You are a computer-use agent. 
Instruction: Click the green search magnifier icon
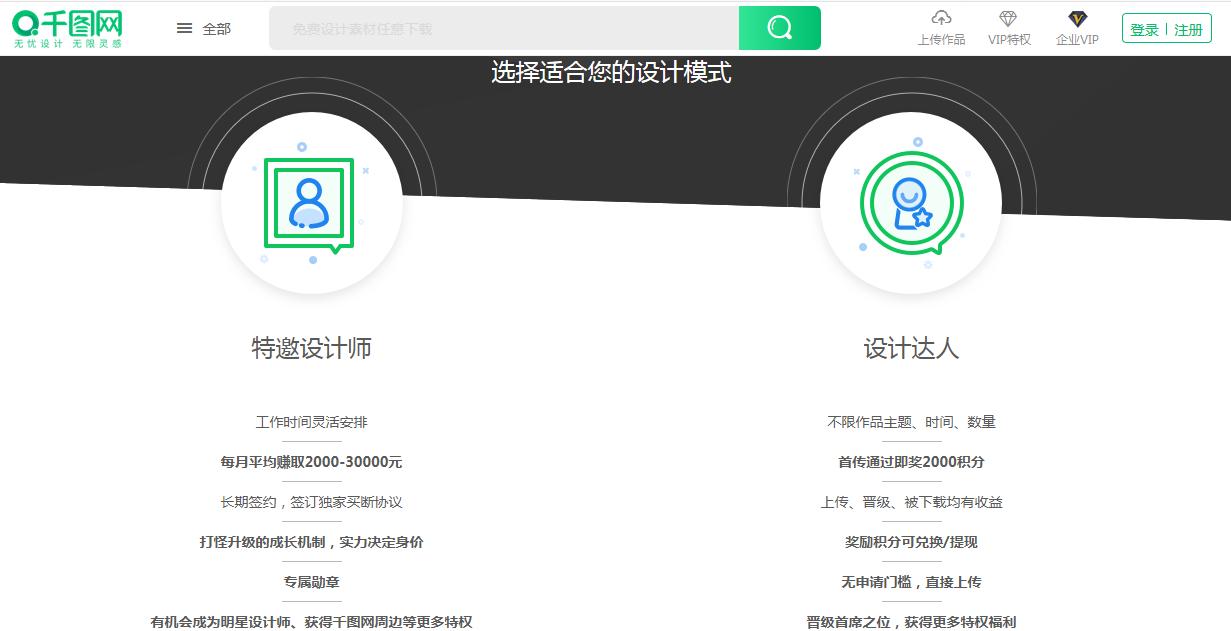point(778,27)
